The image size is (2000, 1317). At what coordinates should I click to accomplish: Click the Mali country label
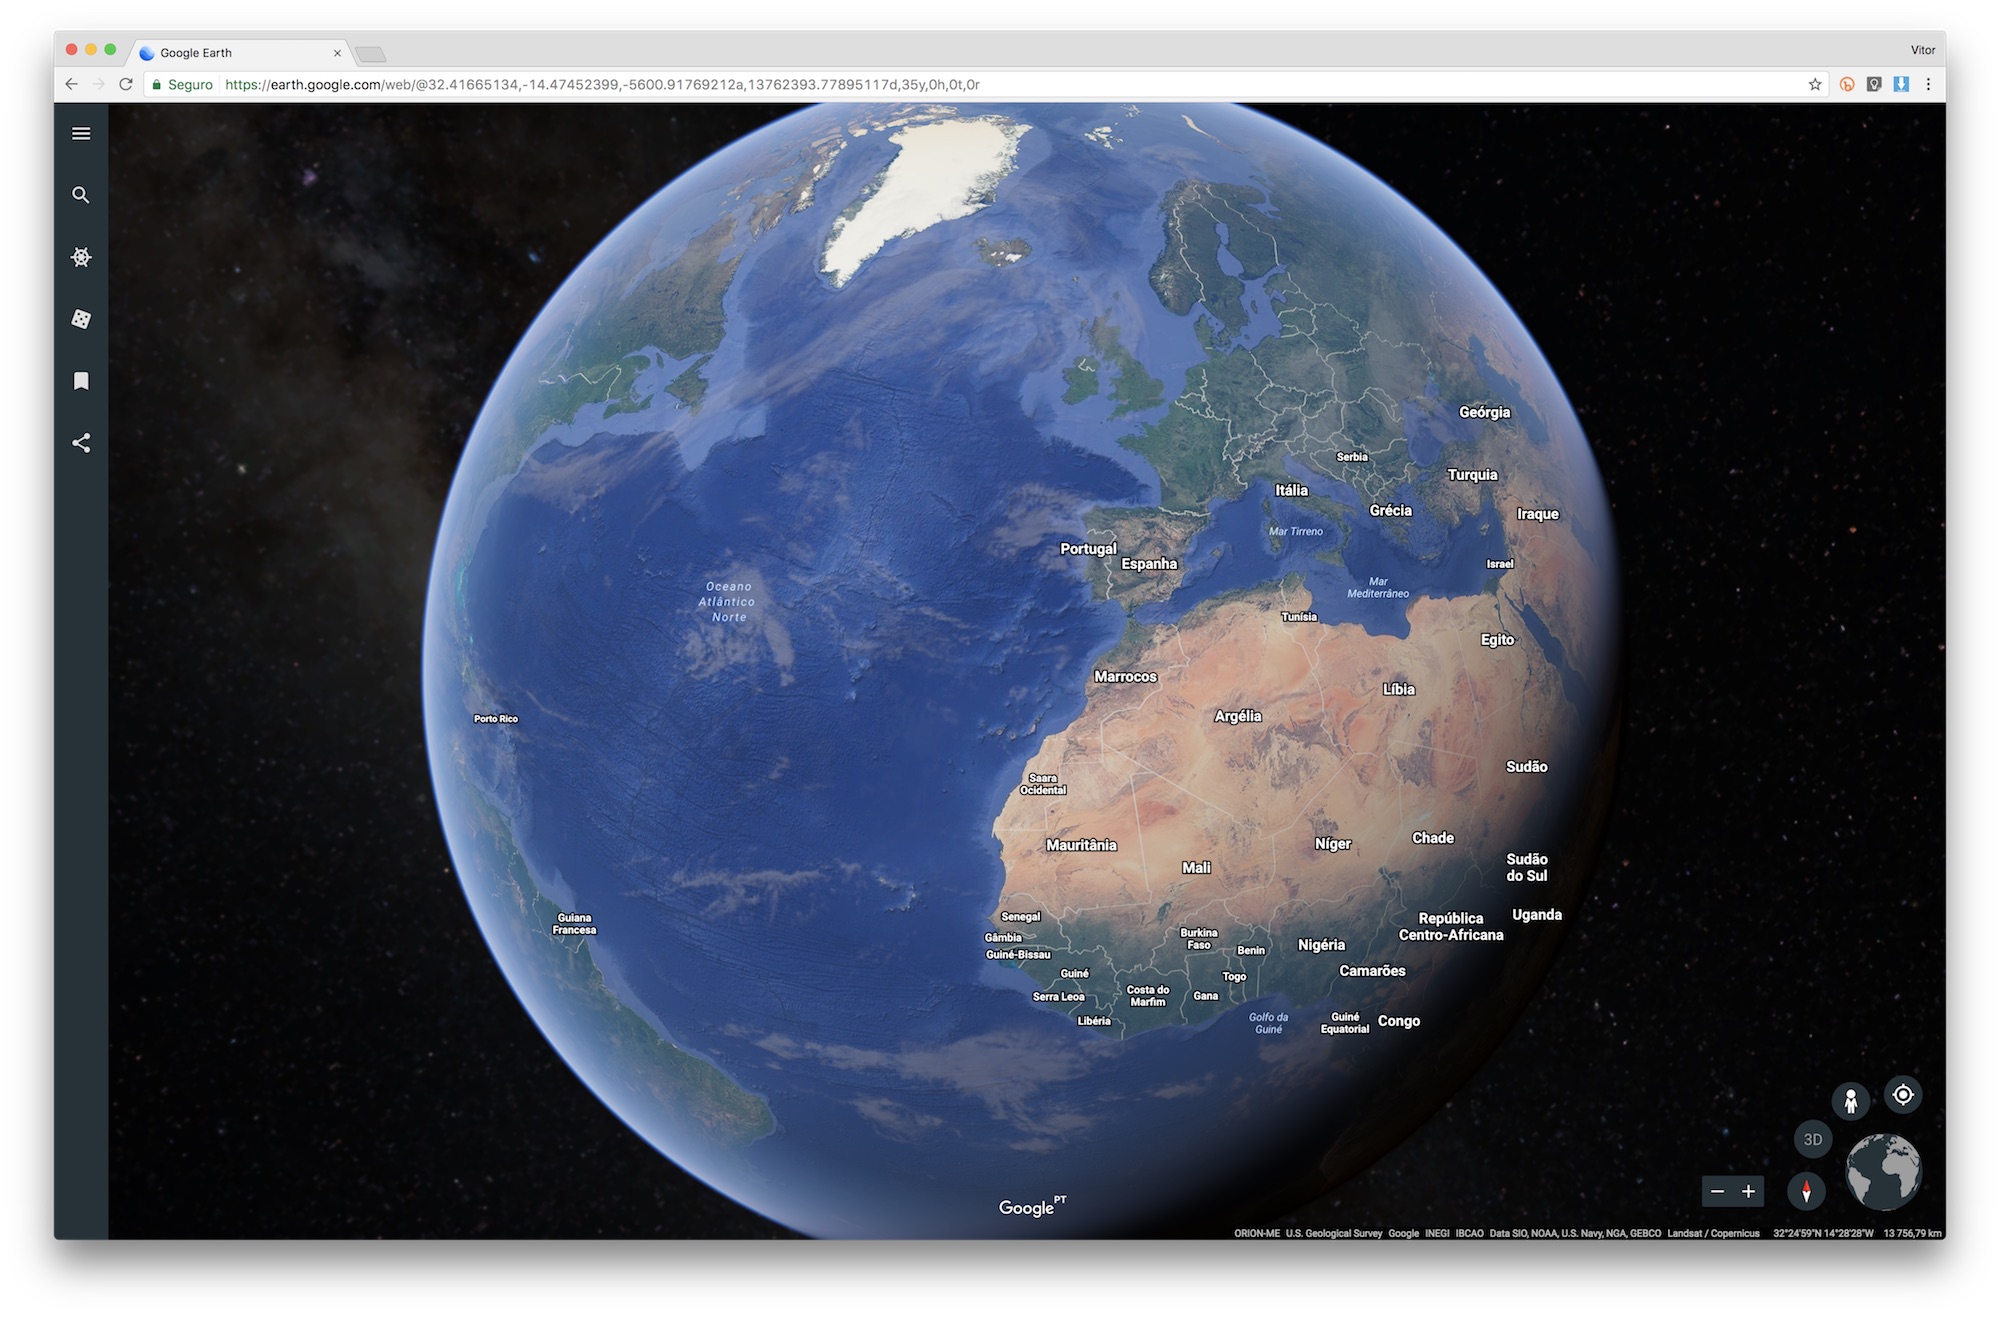pos(1196,868)
